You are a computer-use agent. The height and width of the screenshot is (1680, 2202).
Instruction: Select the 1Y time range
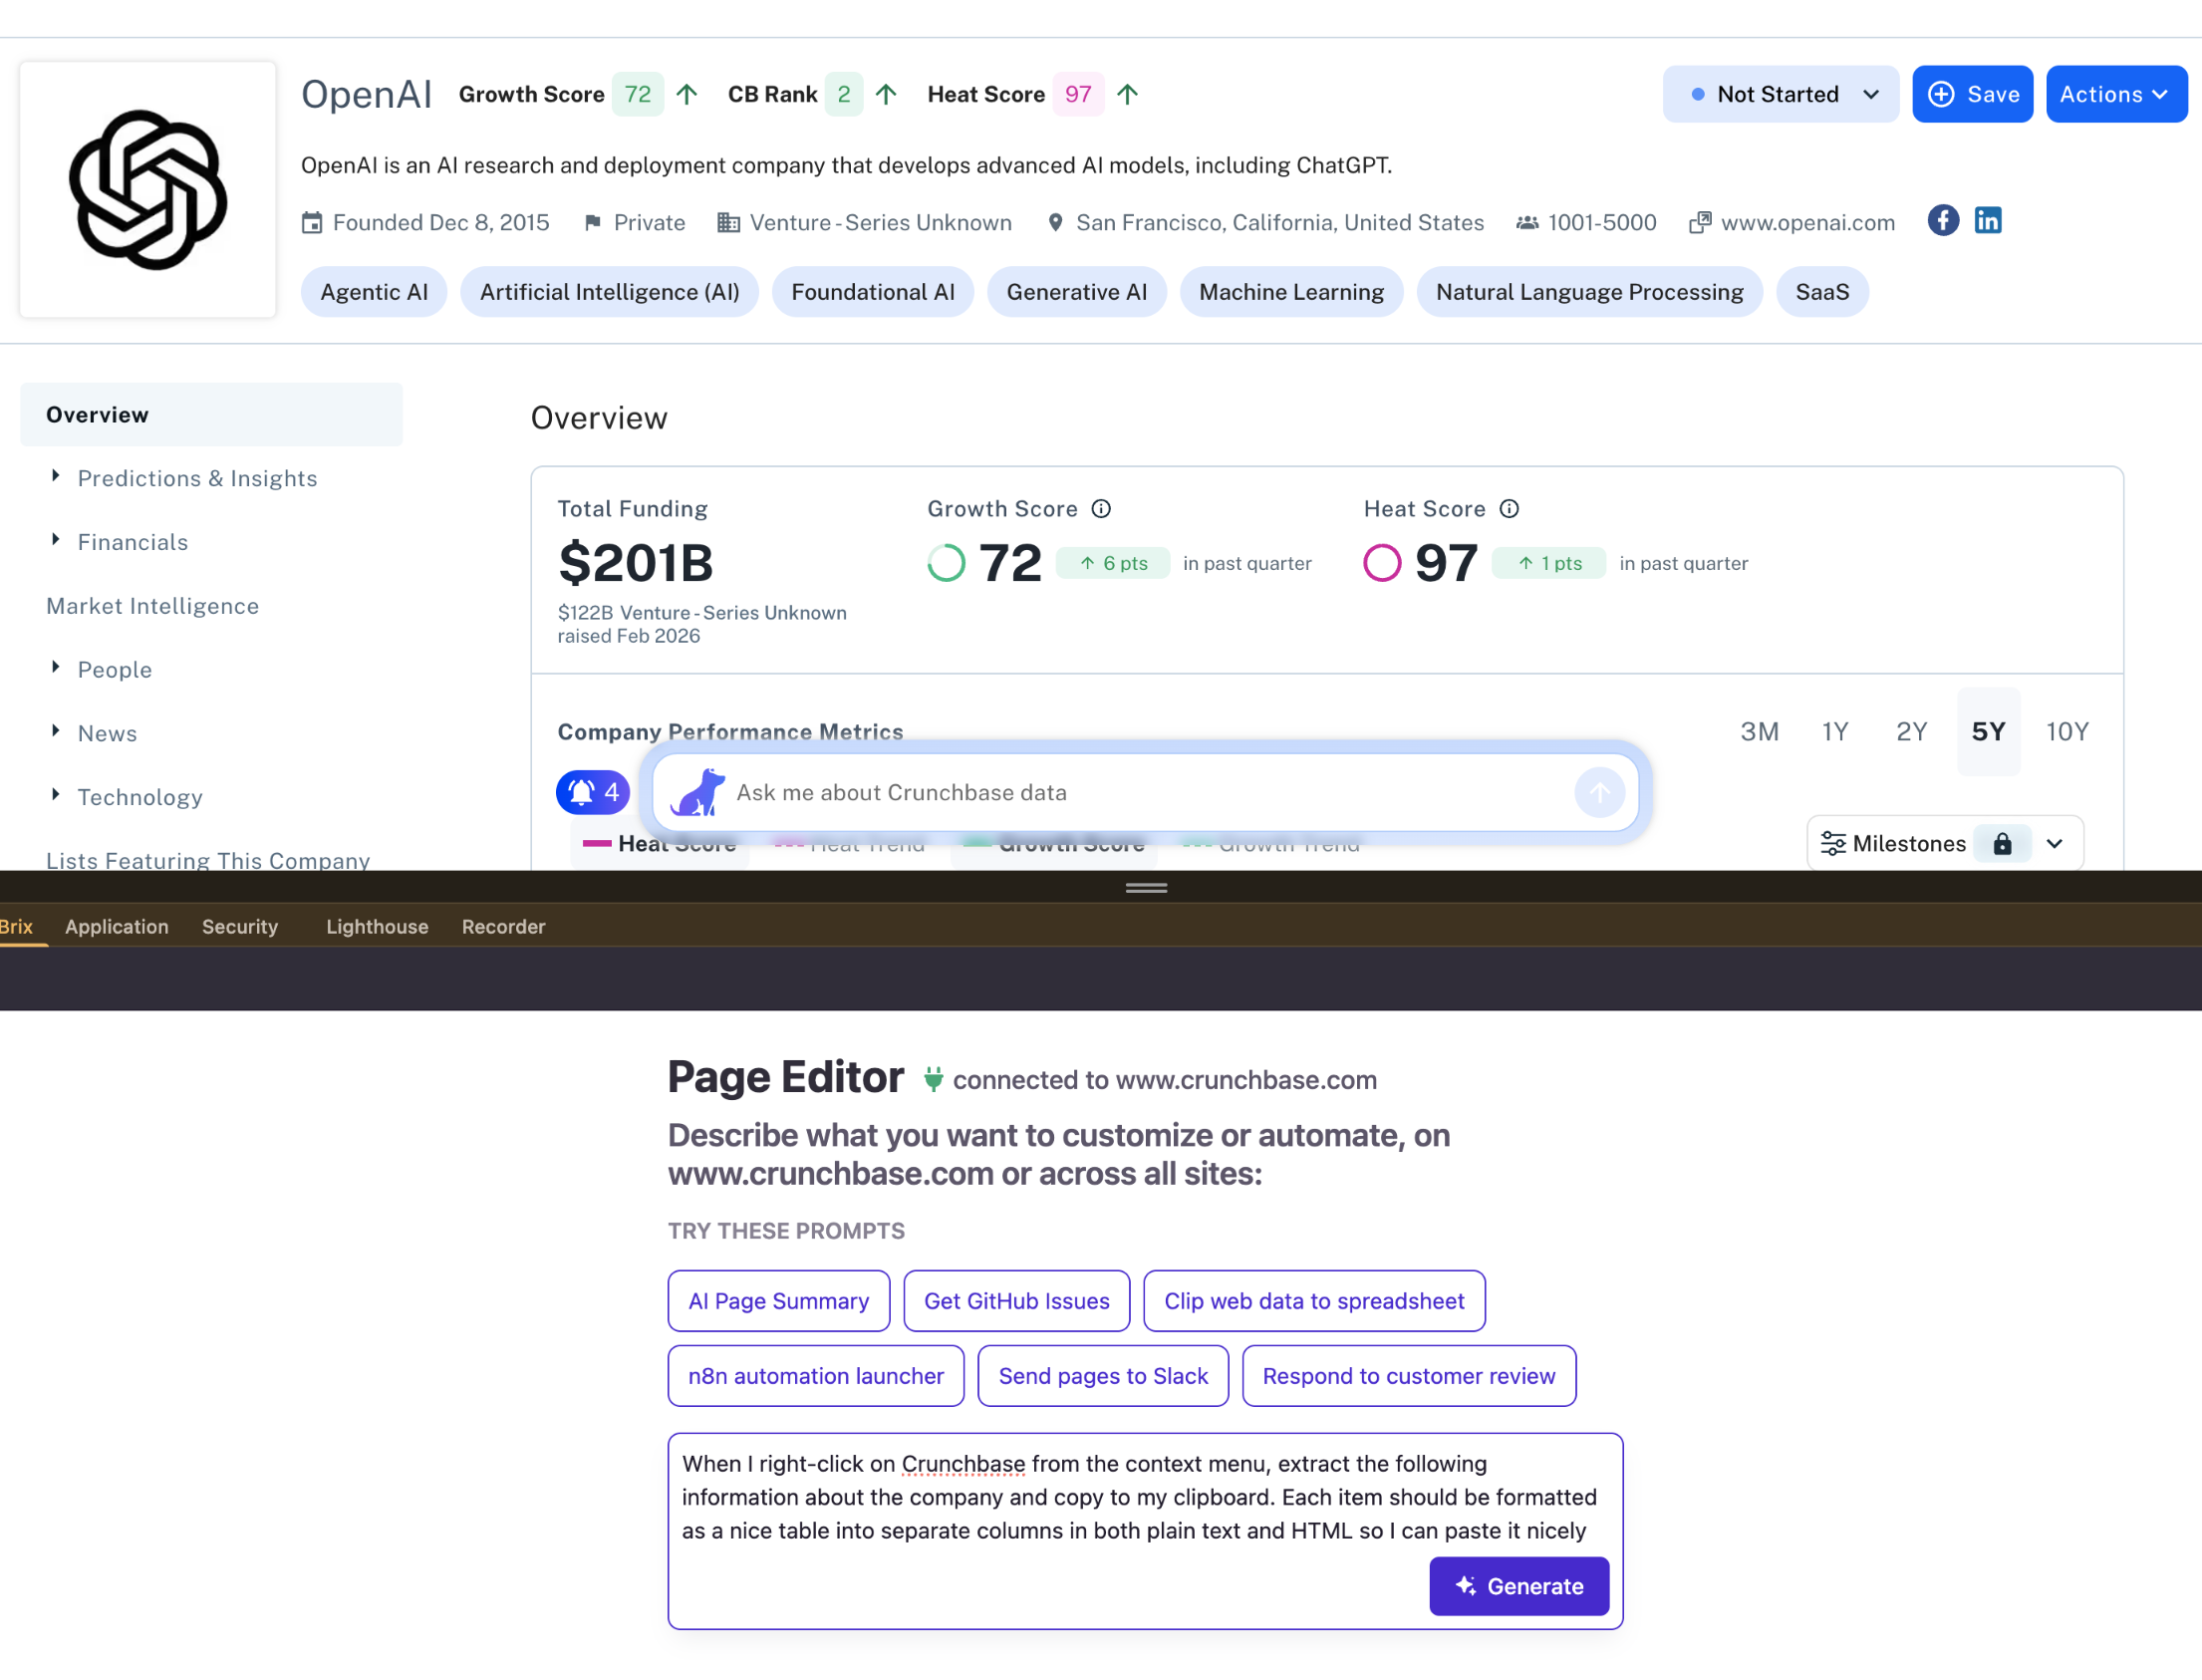tap(1835, 732)
